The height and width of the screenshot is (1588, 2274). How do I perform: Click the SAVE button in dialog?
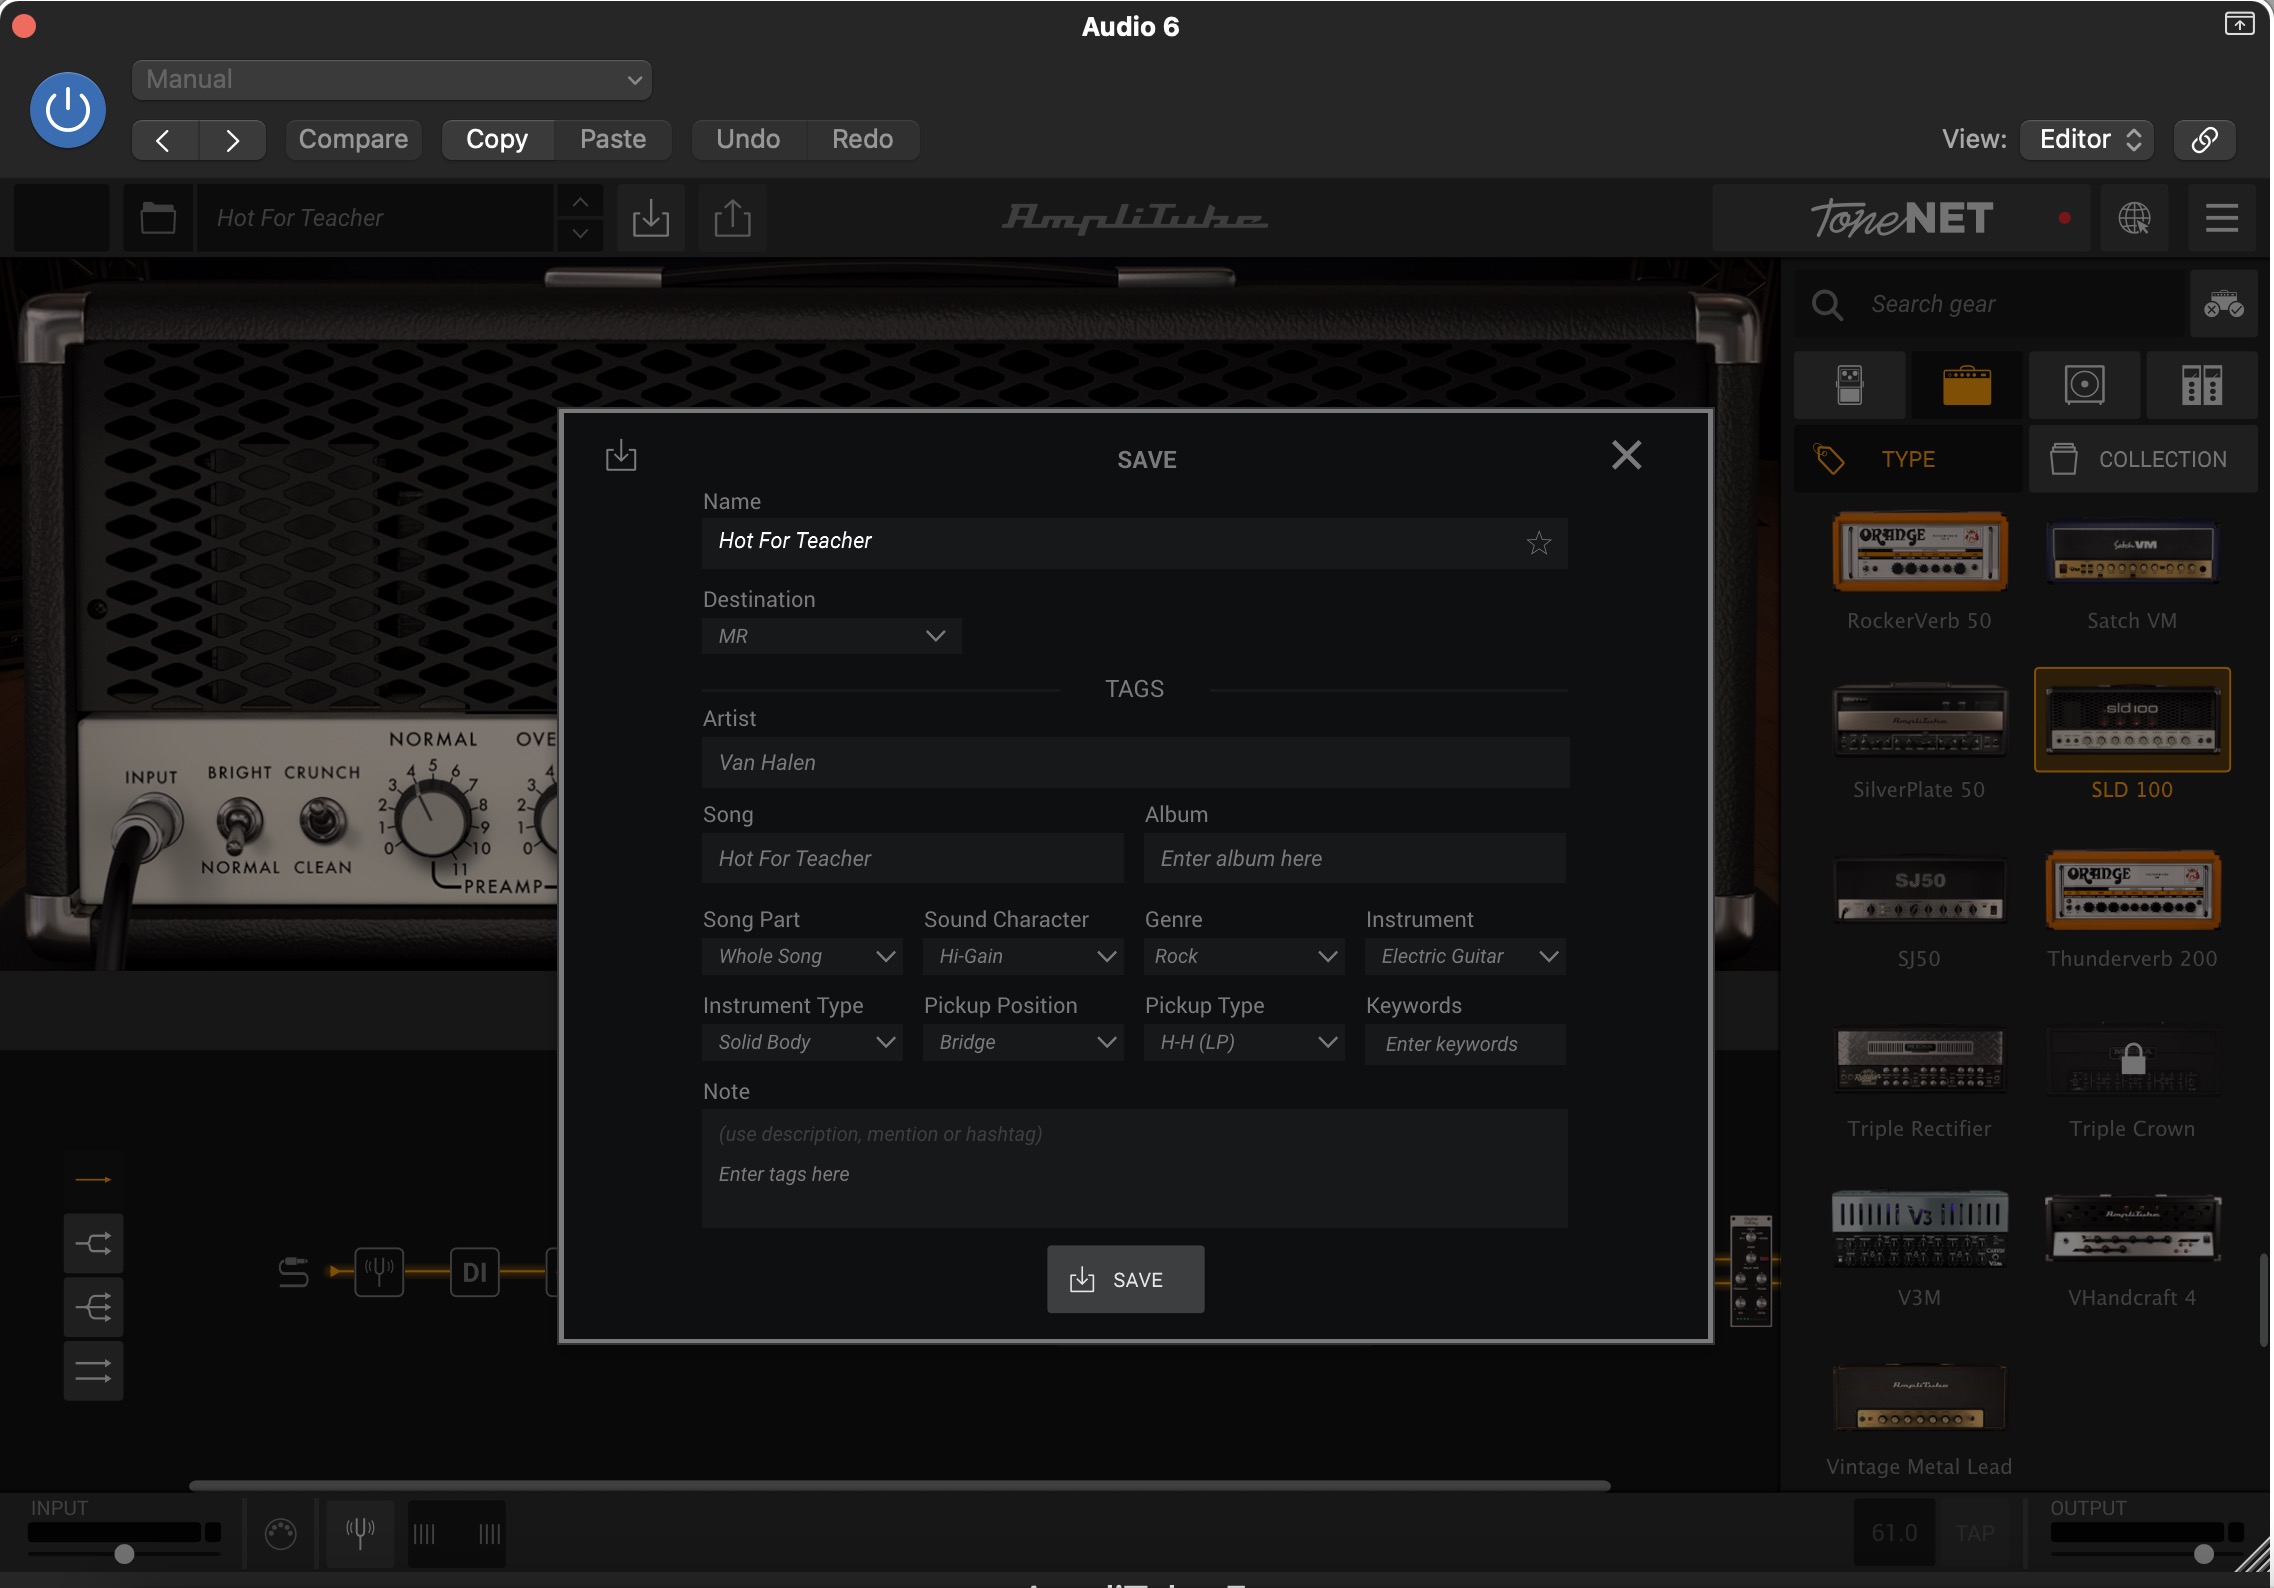1125,1279
